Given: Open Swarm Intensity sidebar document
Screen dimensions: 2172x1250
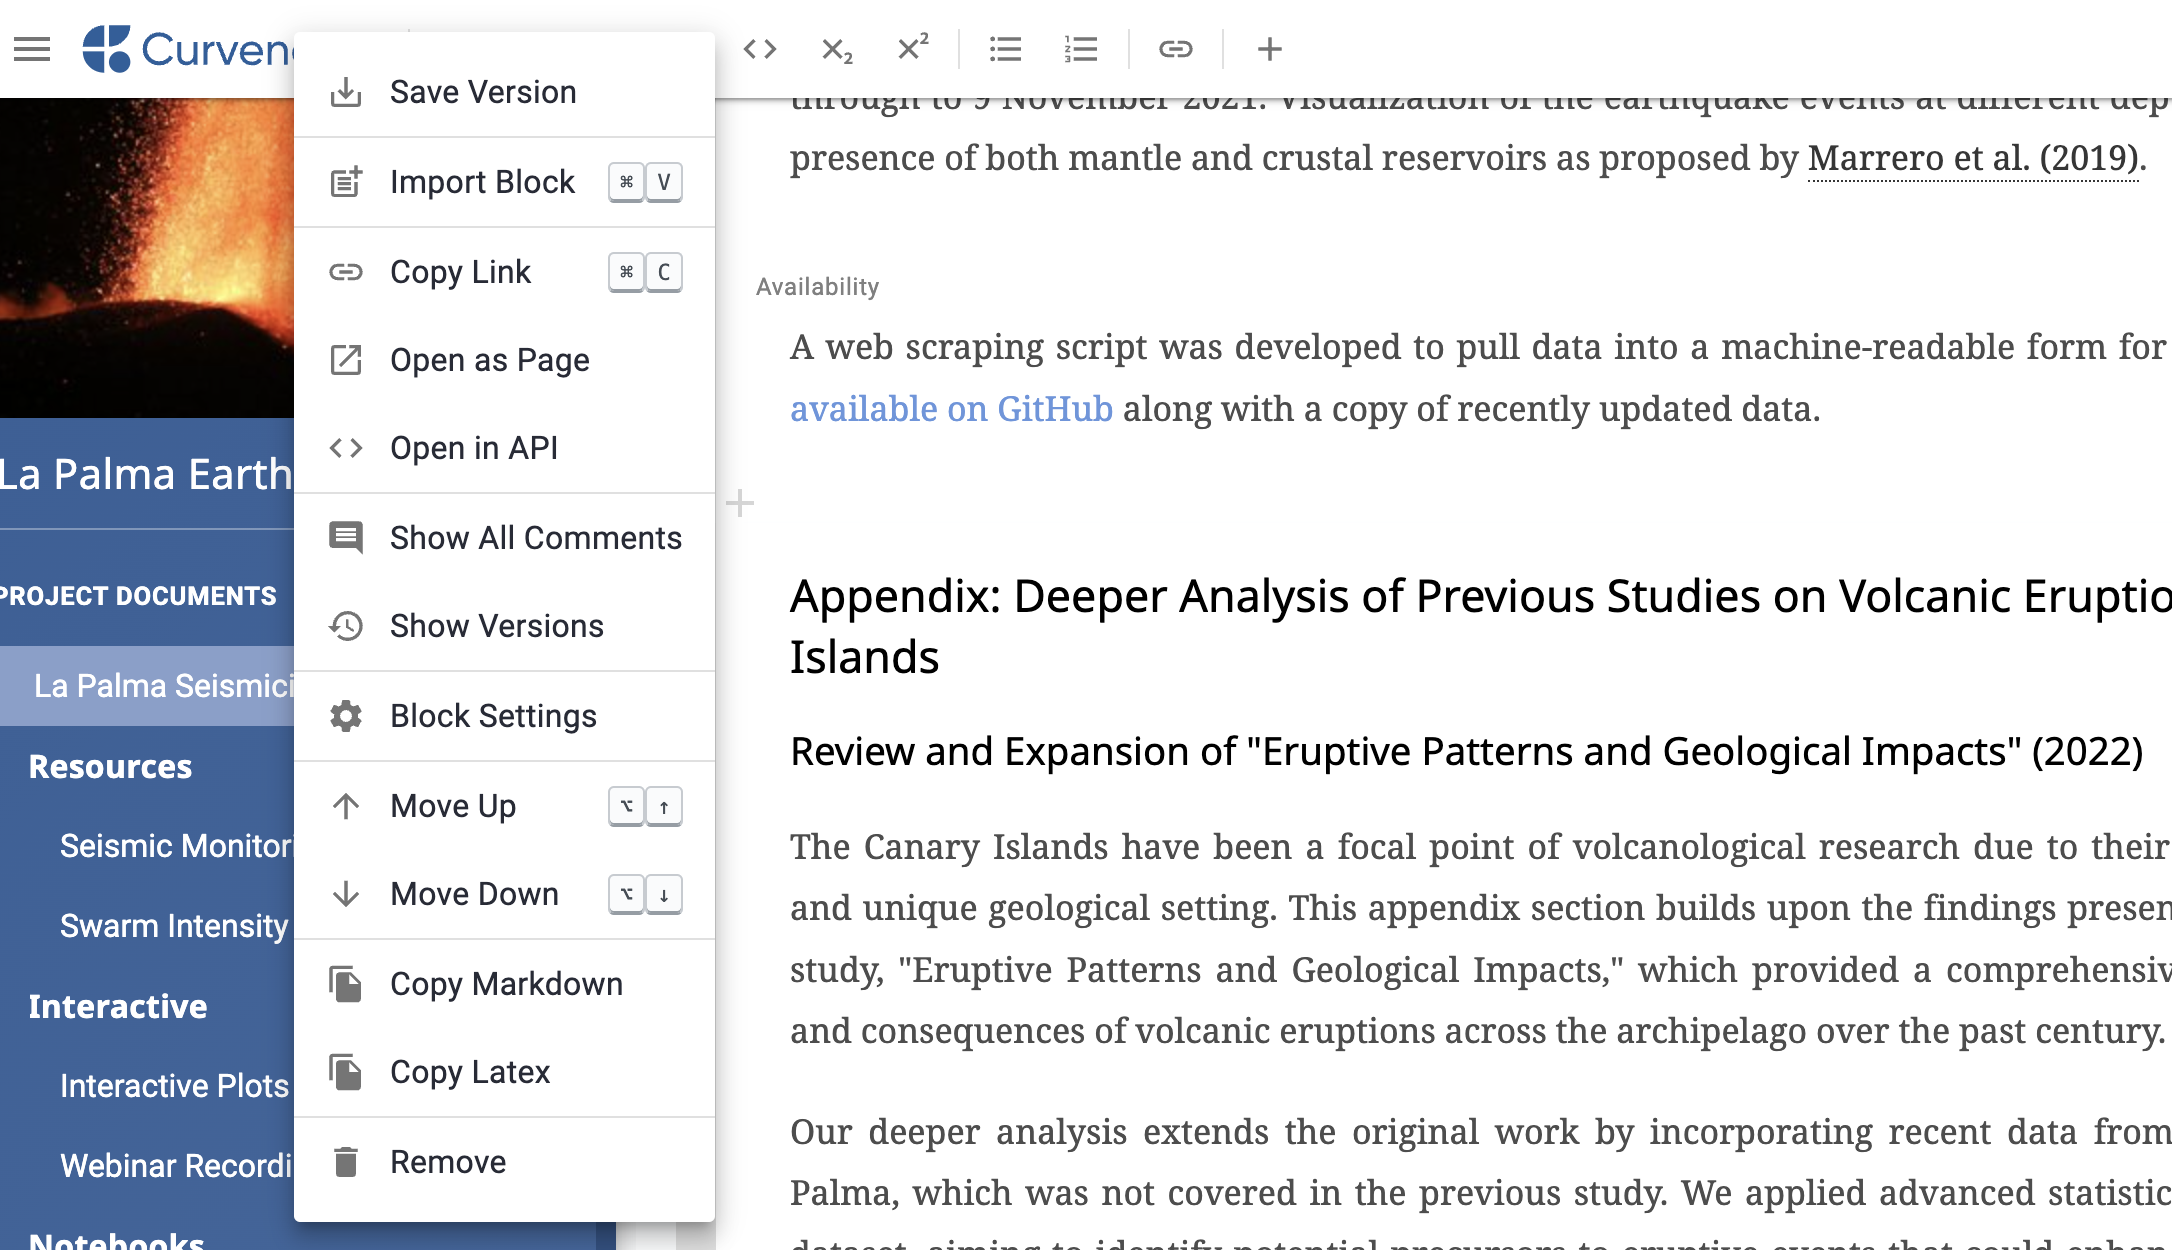Looking at the screenshot, I should click(x=173, y=926).
